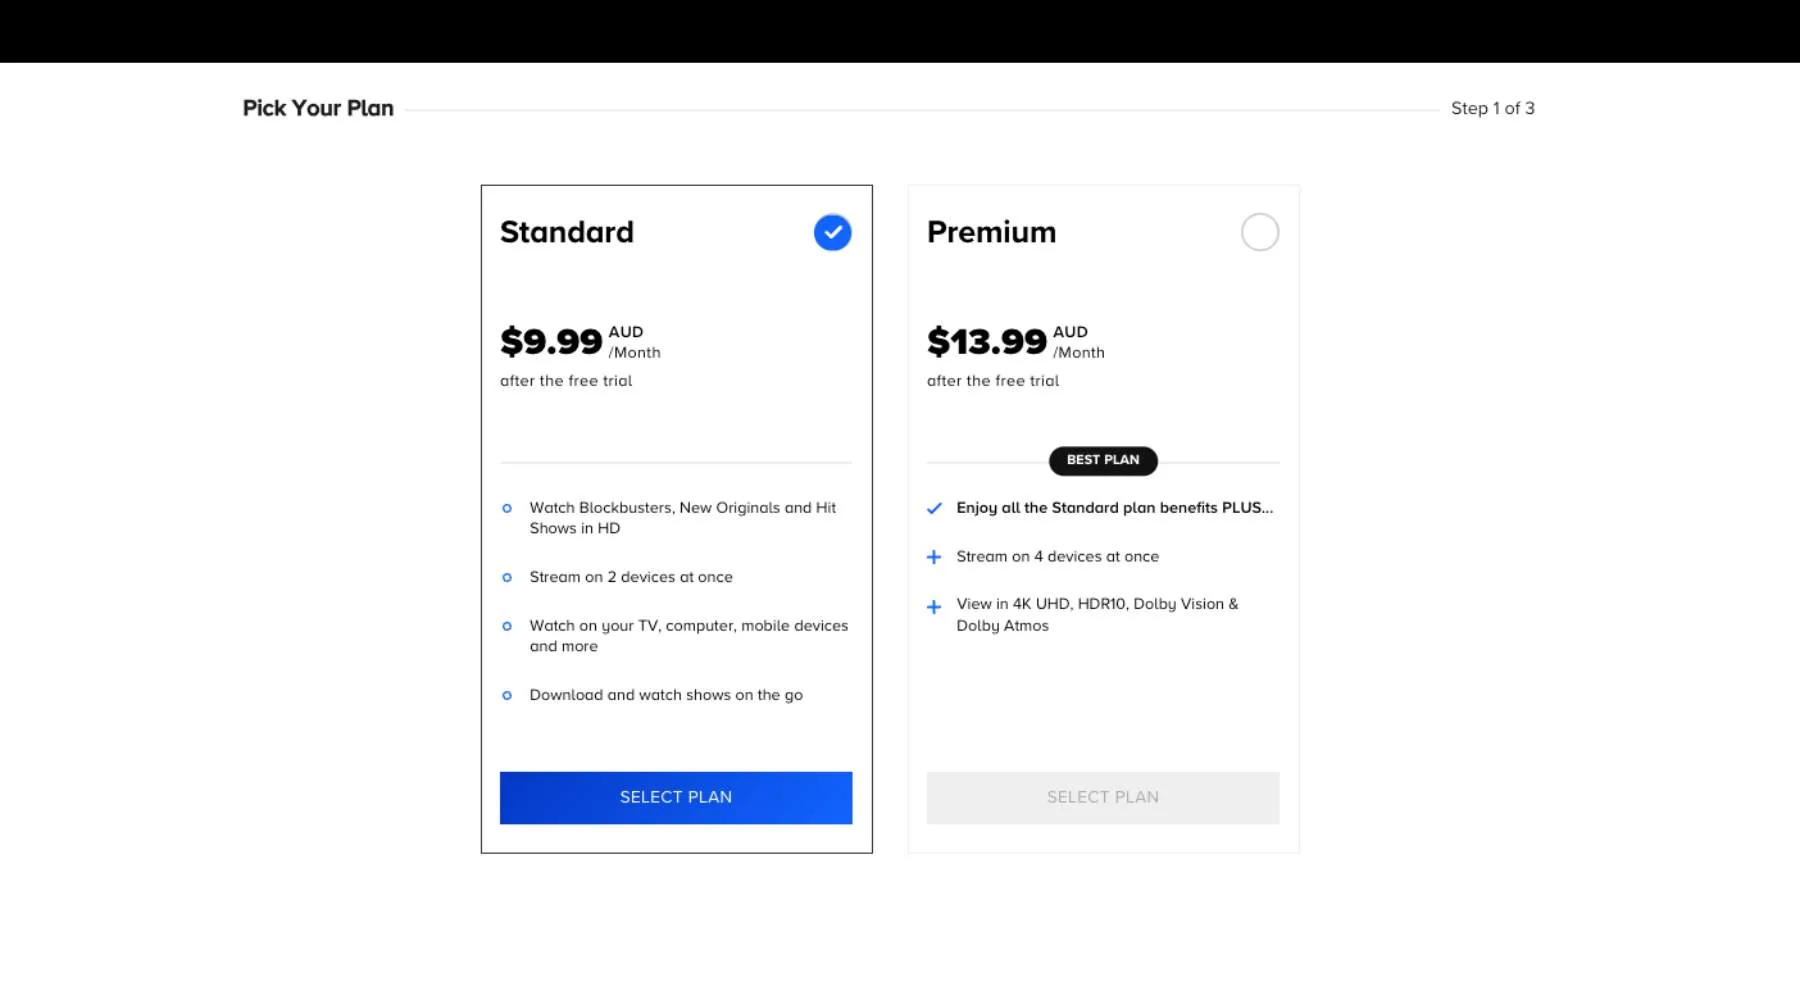This screenshot has height=1000, width=1800.
Task: Click the Best Plan badge
Action: [x=1102, y=461]
